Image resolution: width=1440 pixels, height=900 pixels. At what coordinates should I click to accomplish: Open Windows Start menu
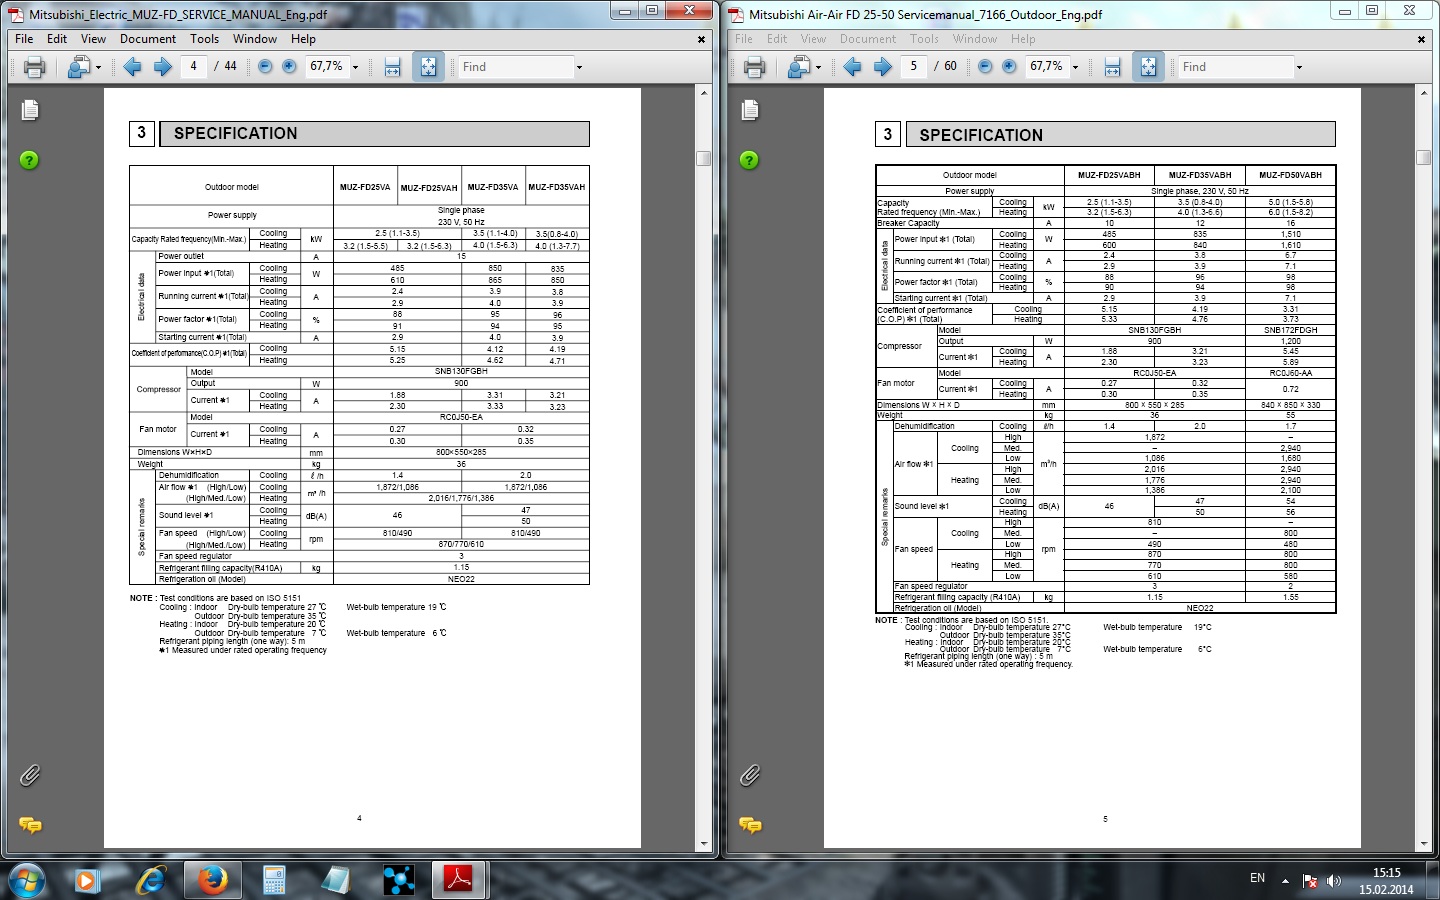[x=27, y=880]
